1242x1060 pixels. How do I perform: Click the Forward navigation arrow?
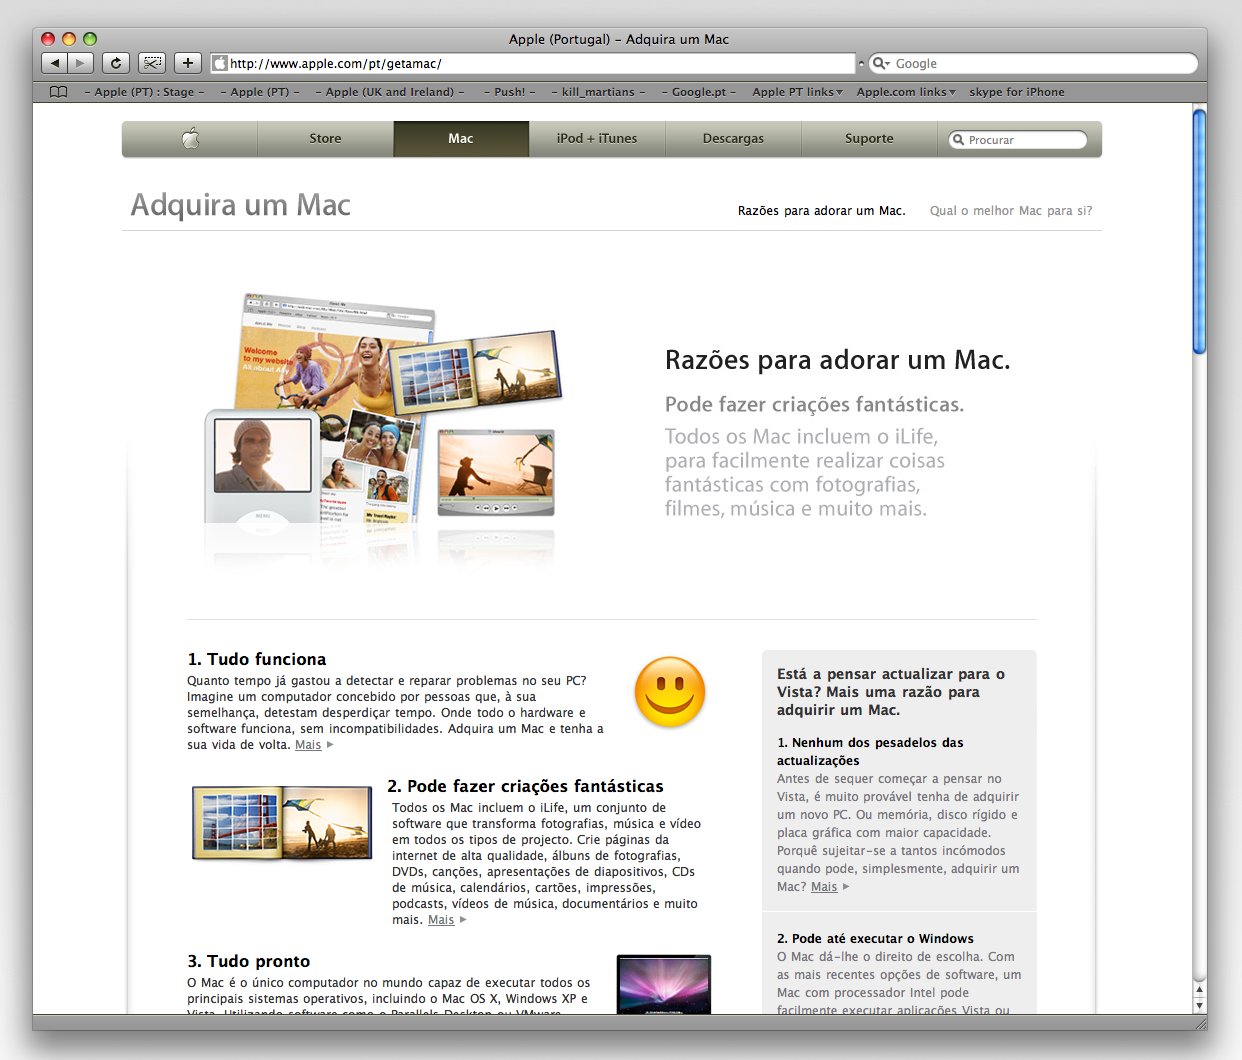(78, 62)
